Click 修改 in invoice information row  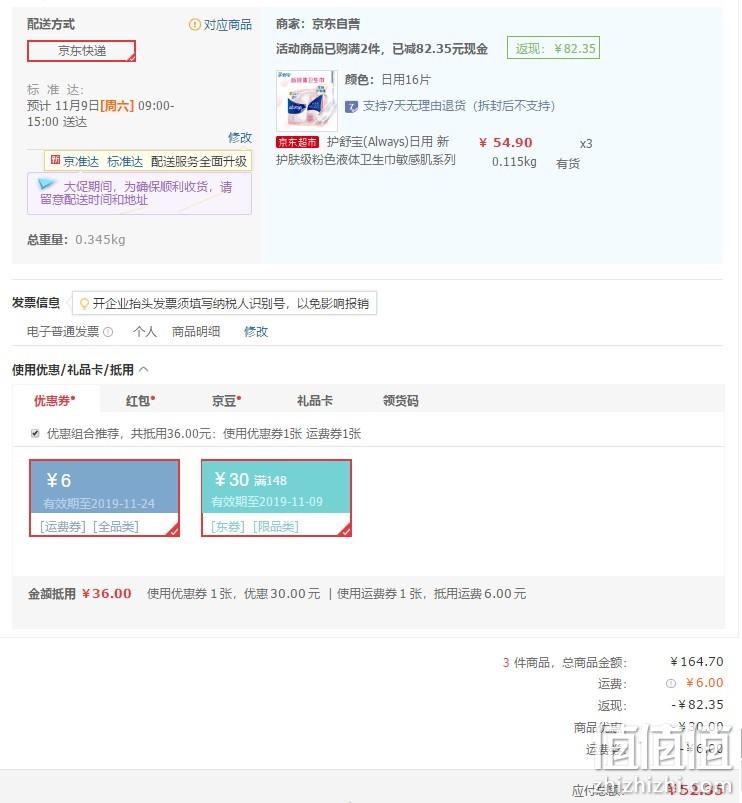[256, 331]
